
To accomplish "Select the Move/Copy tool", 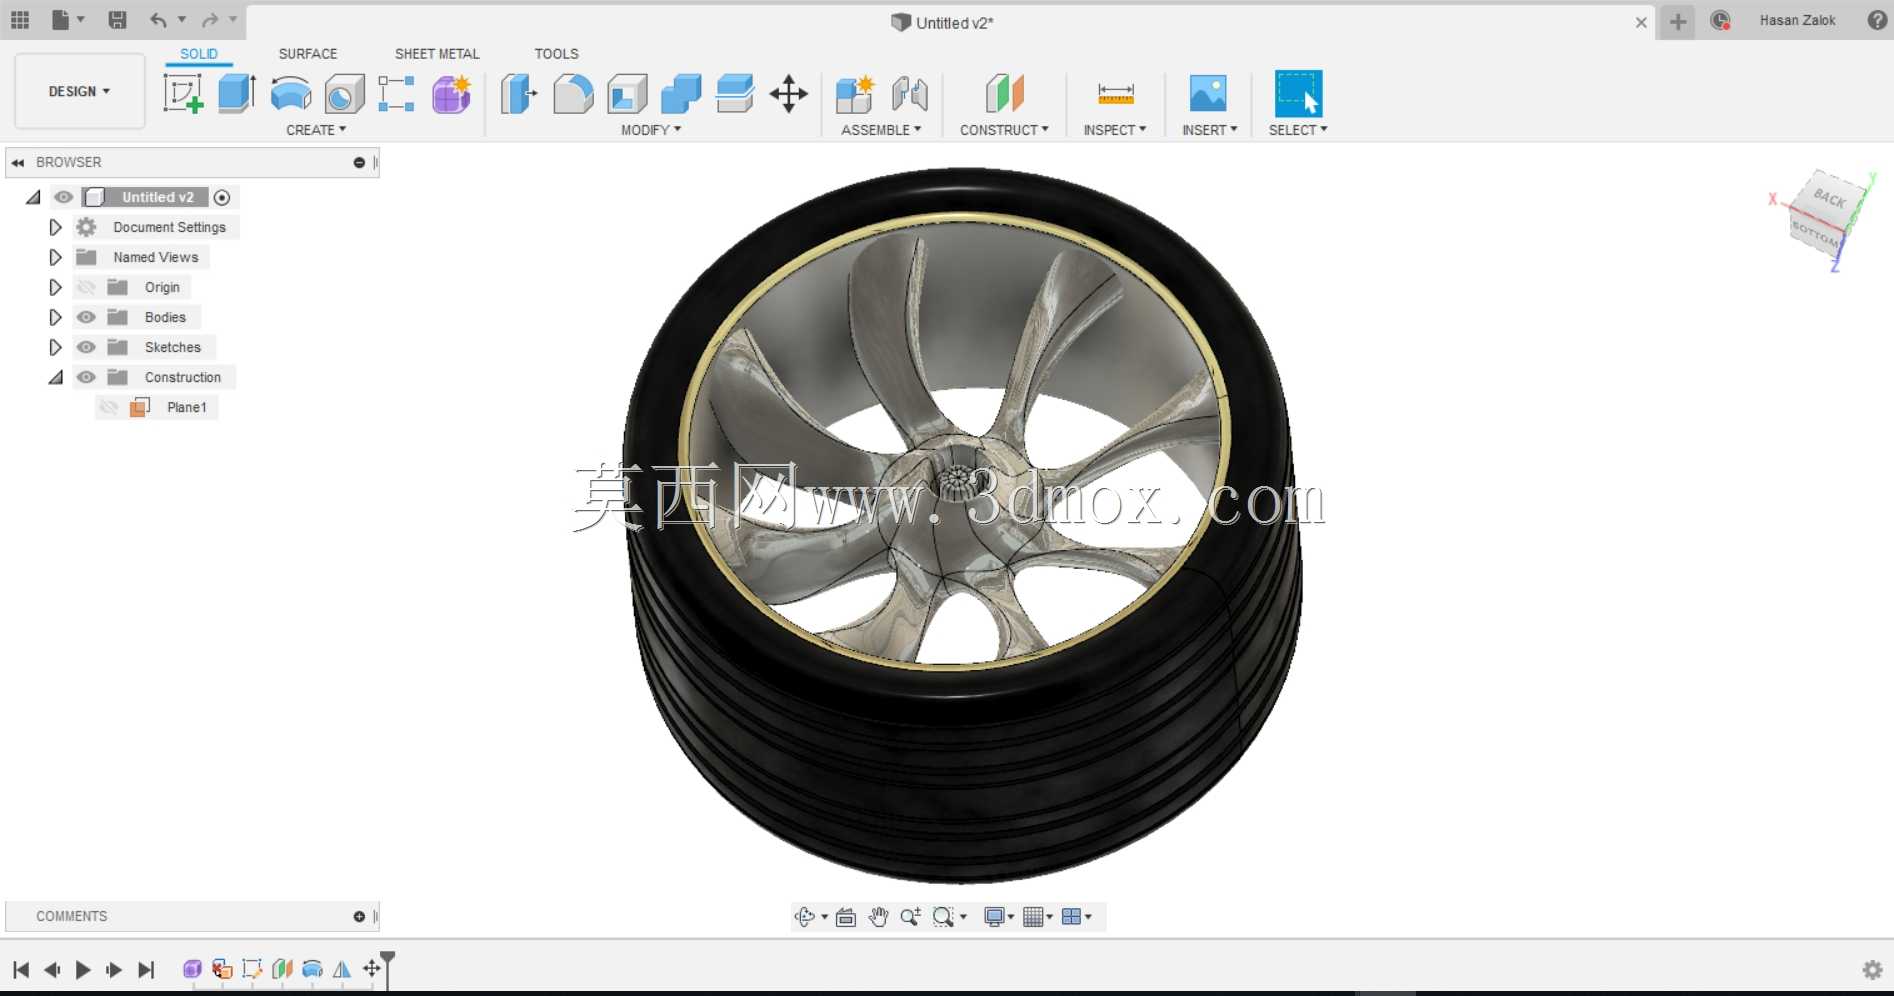I will [x=789, y=94].
